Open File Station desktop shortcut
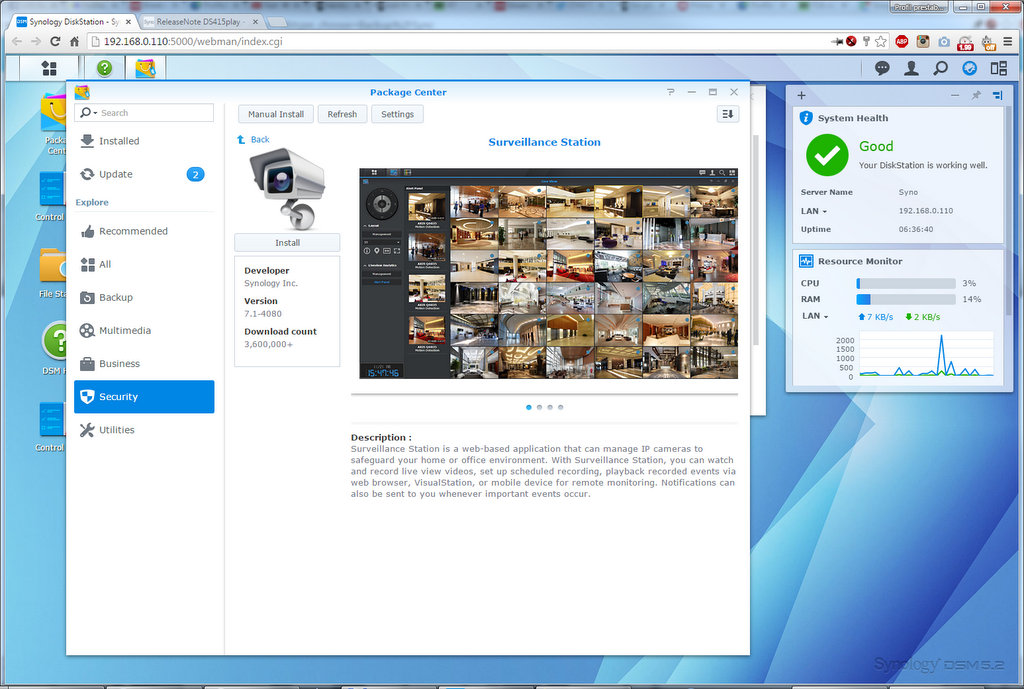 pyautogui.click(x=53, y=273)
